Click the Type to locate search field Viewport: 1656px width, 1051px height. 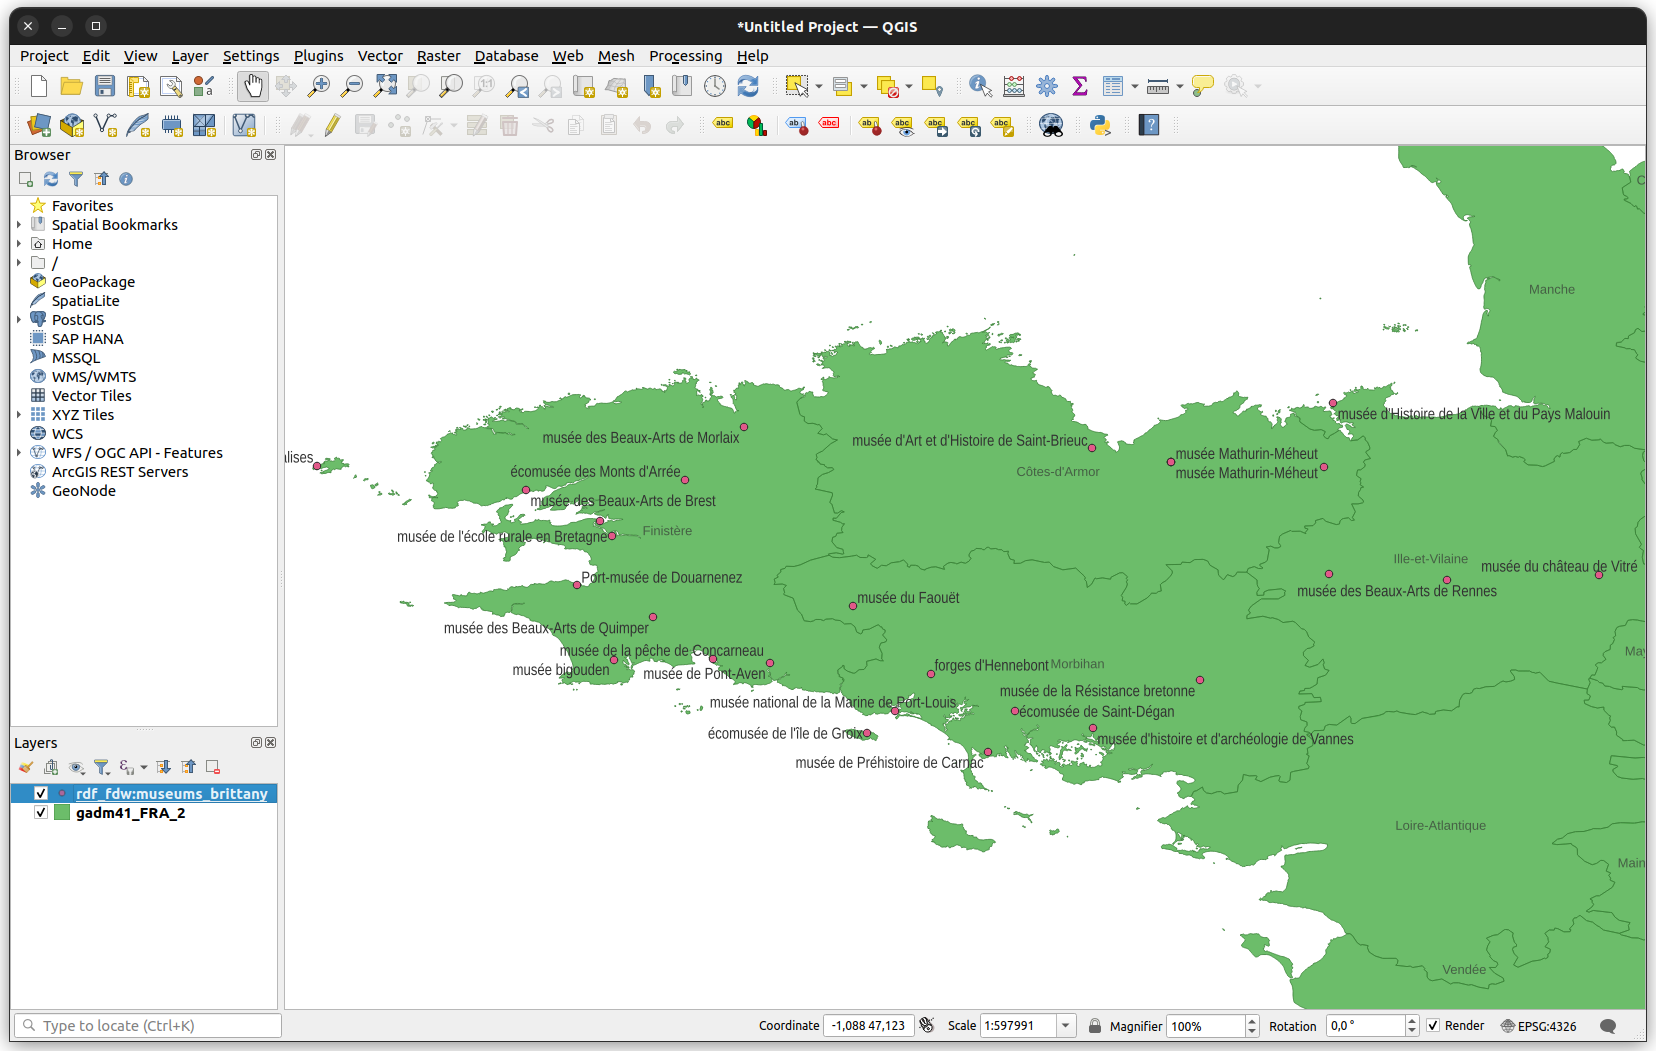tap(150, 1025)
